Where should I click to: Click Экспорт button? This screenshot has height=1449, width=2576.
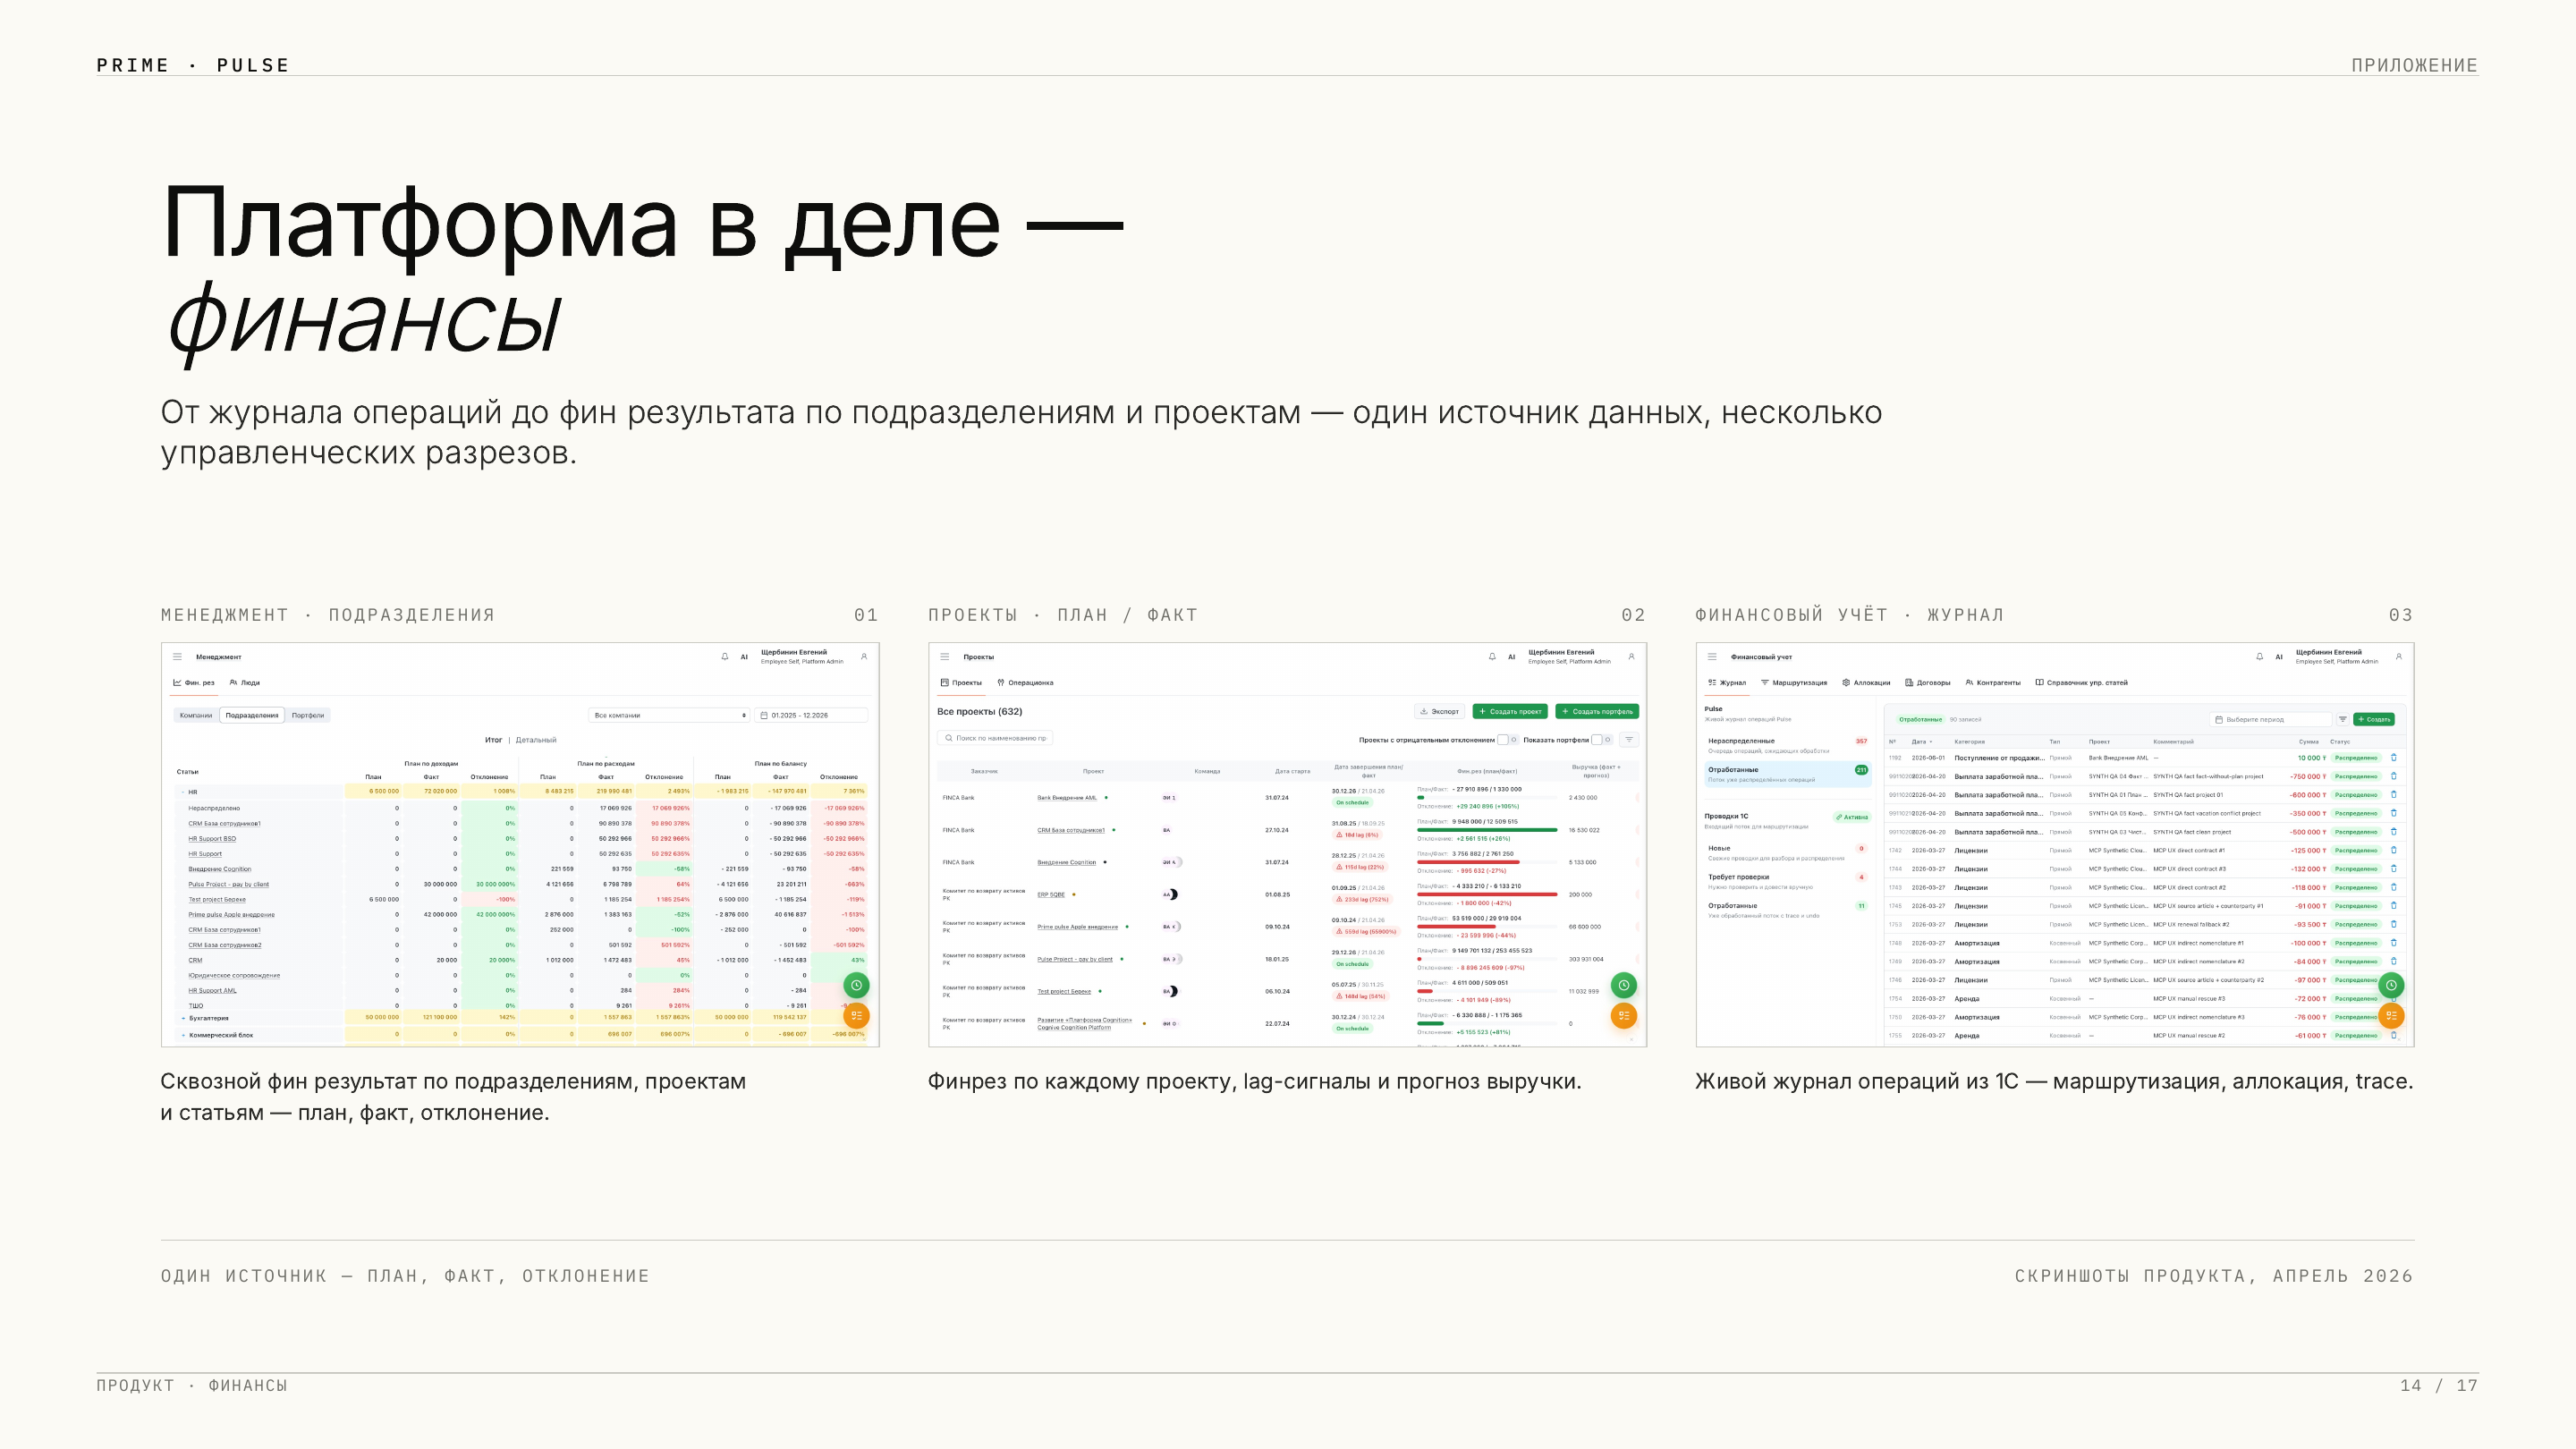(x=1439, y=712)
